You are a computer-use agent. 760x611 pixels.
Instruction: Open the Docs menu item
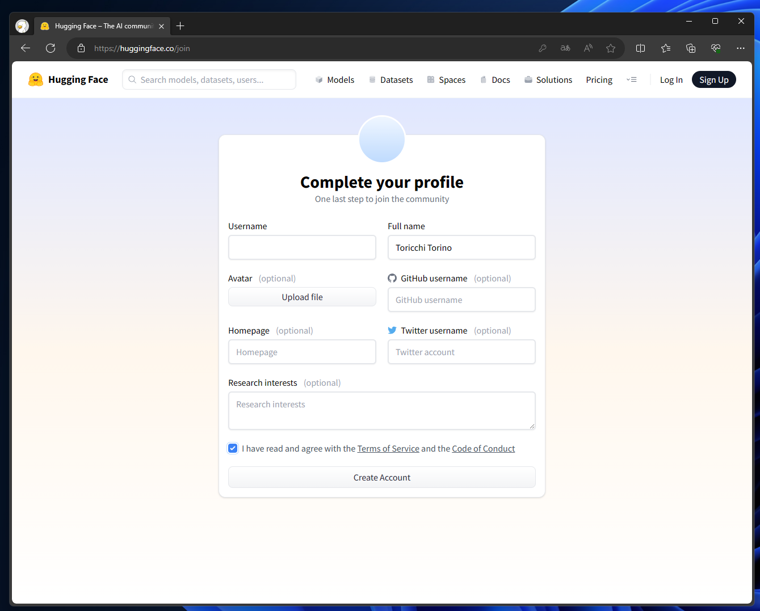(x=495, y=79)
